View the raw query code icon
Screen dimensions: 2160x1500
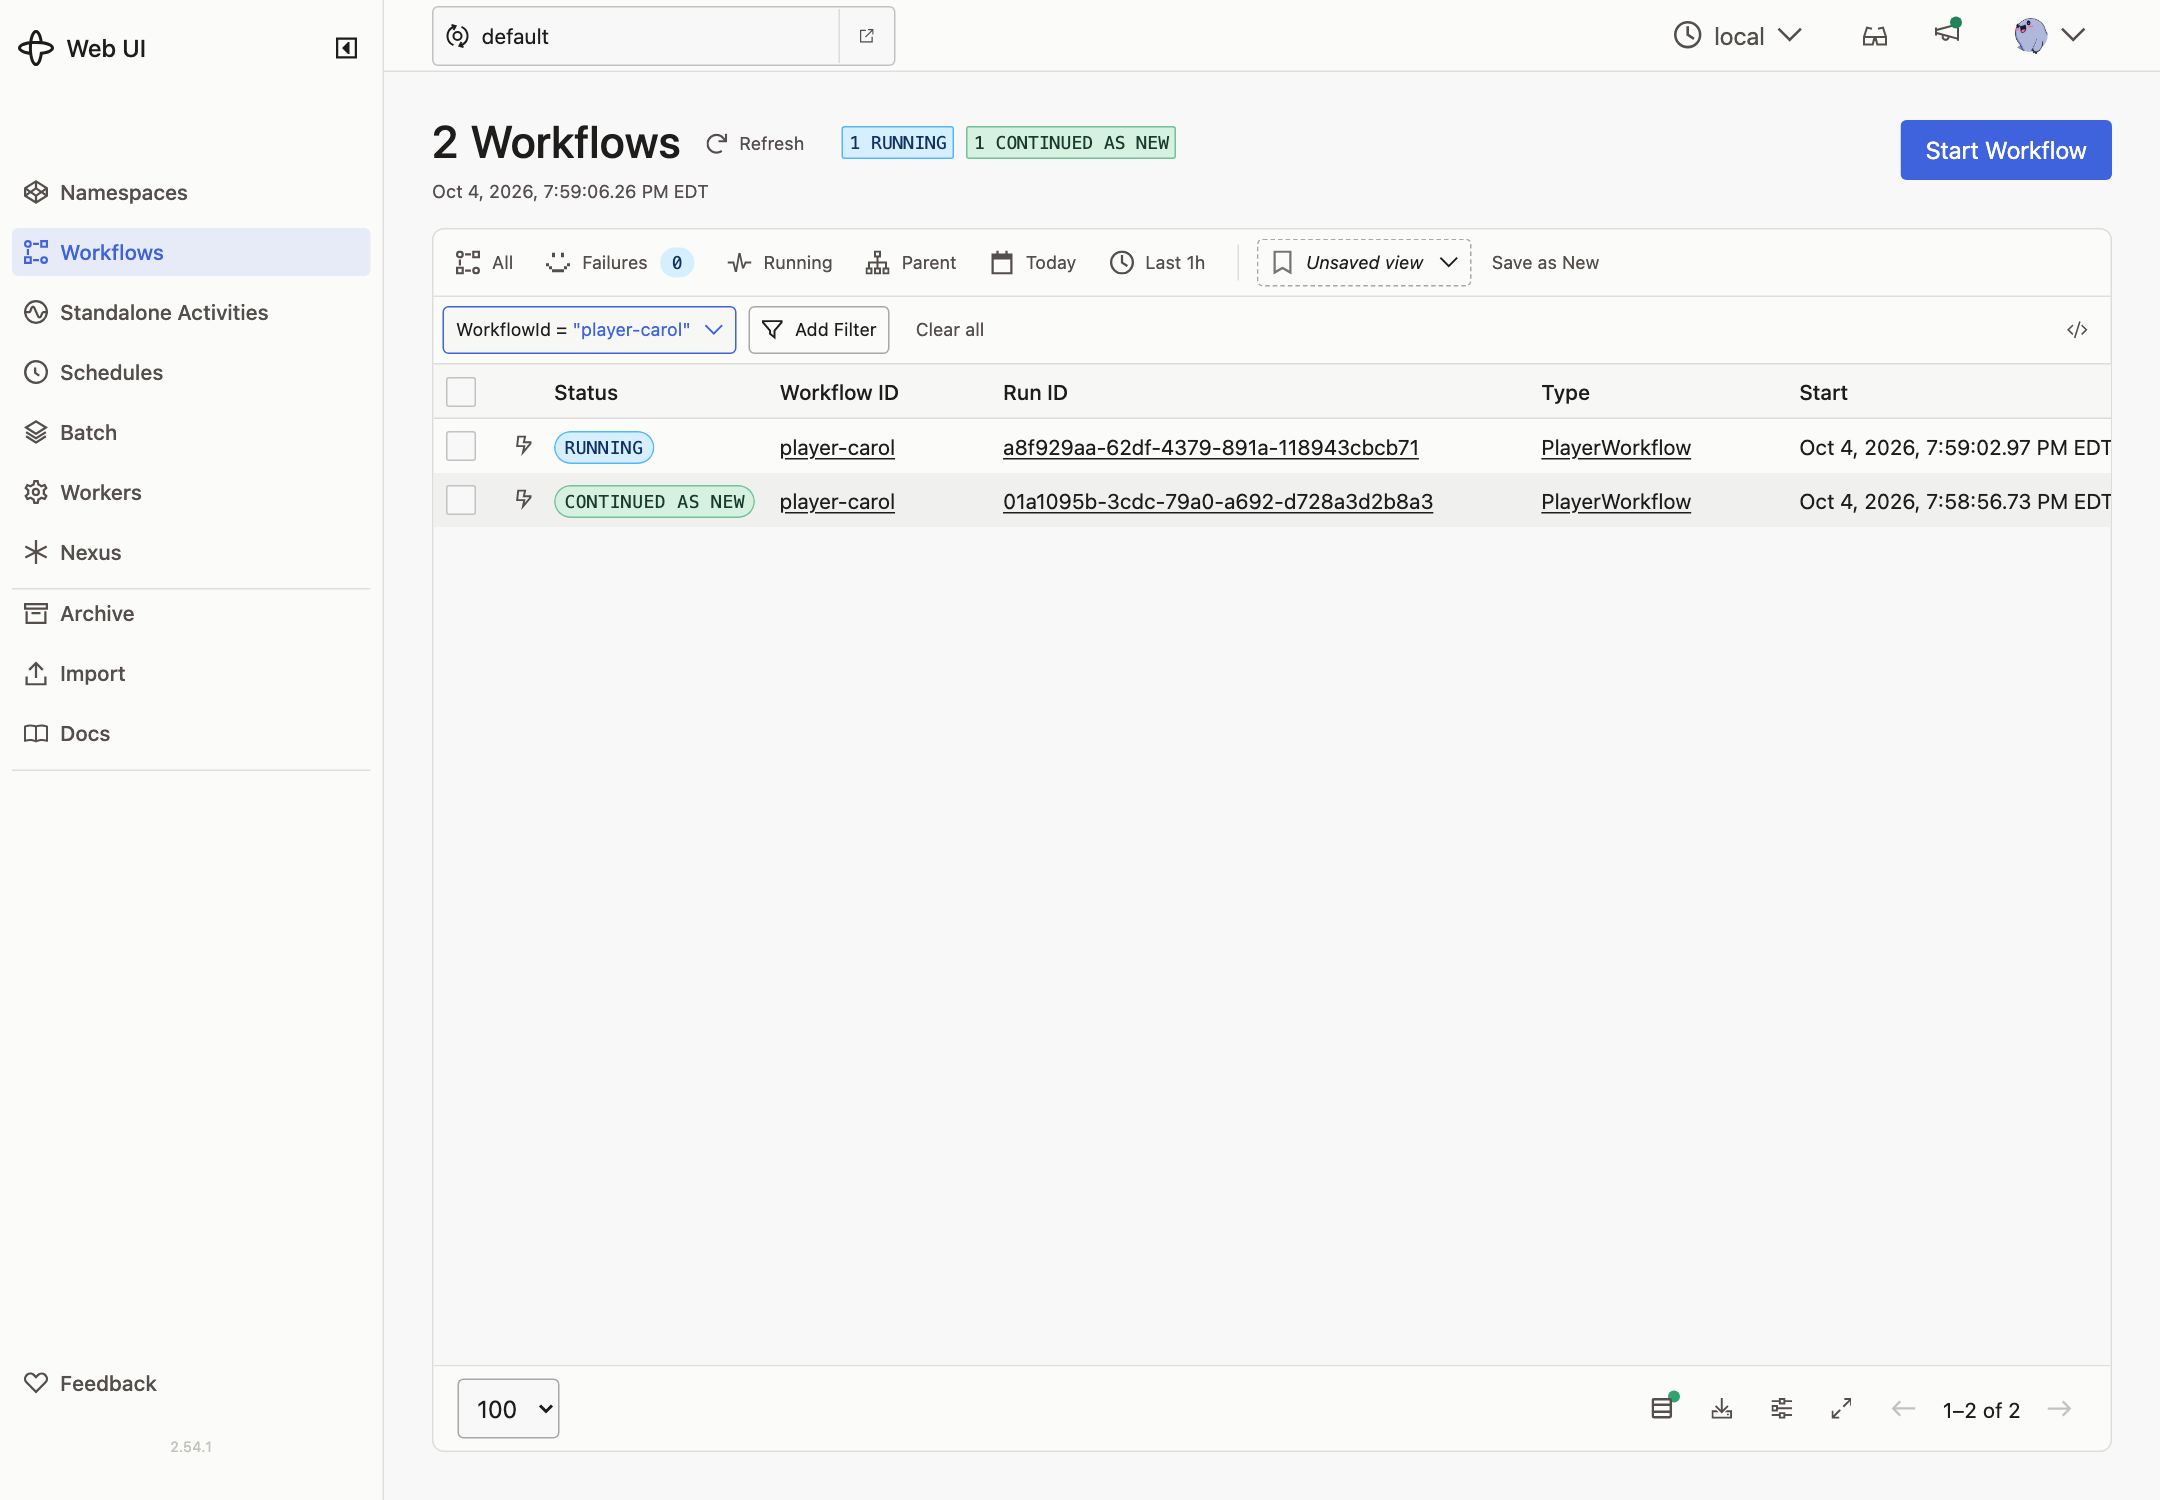2077,330
